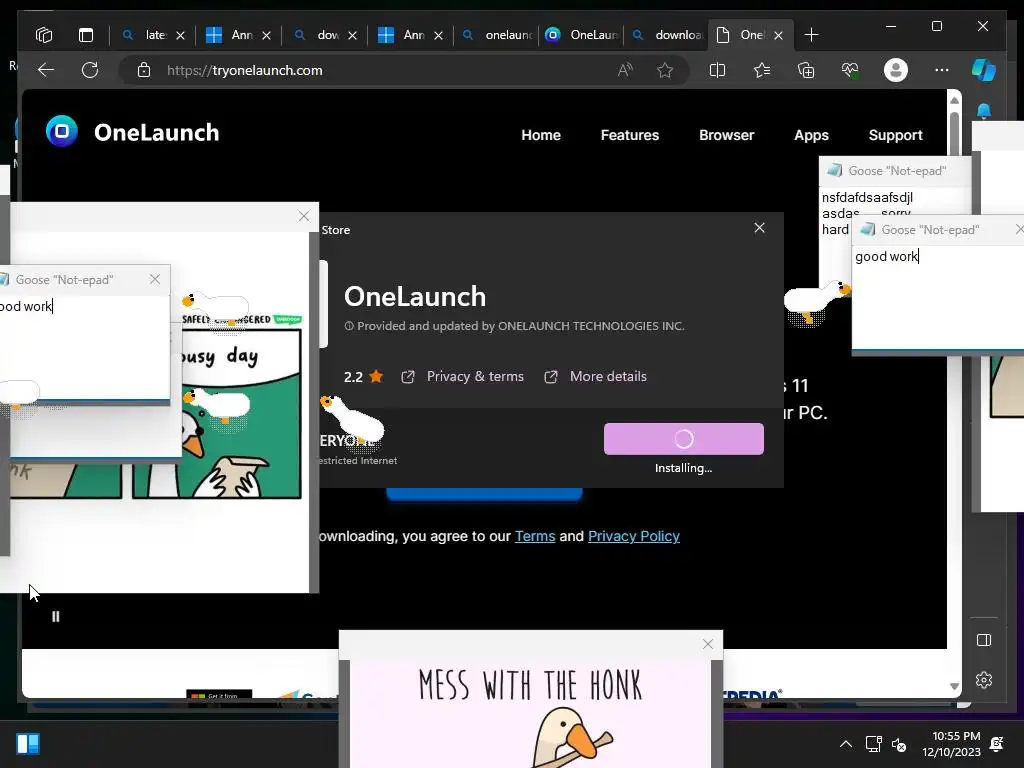The width and height of the screenshot is (1024, 768).
Task: Open Support in OneLaunch navigation
Action: tap(895, 135)
